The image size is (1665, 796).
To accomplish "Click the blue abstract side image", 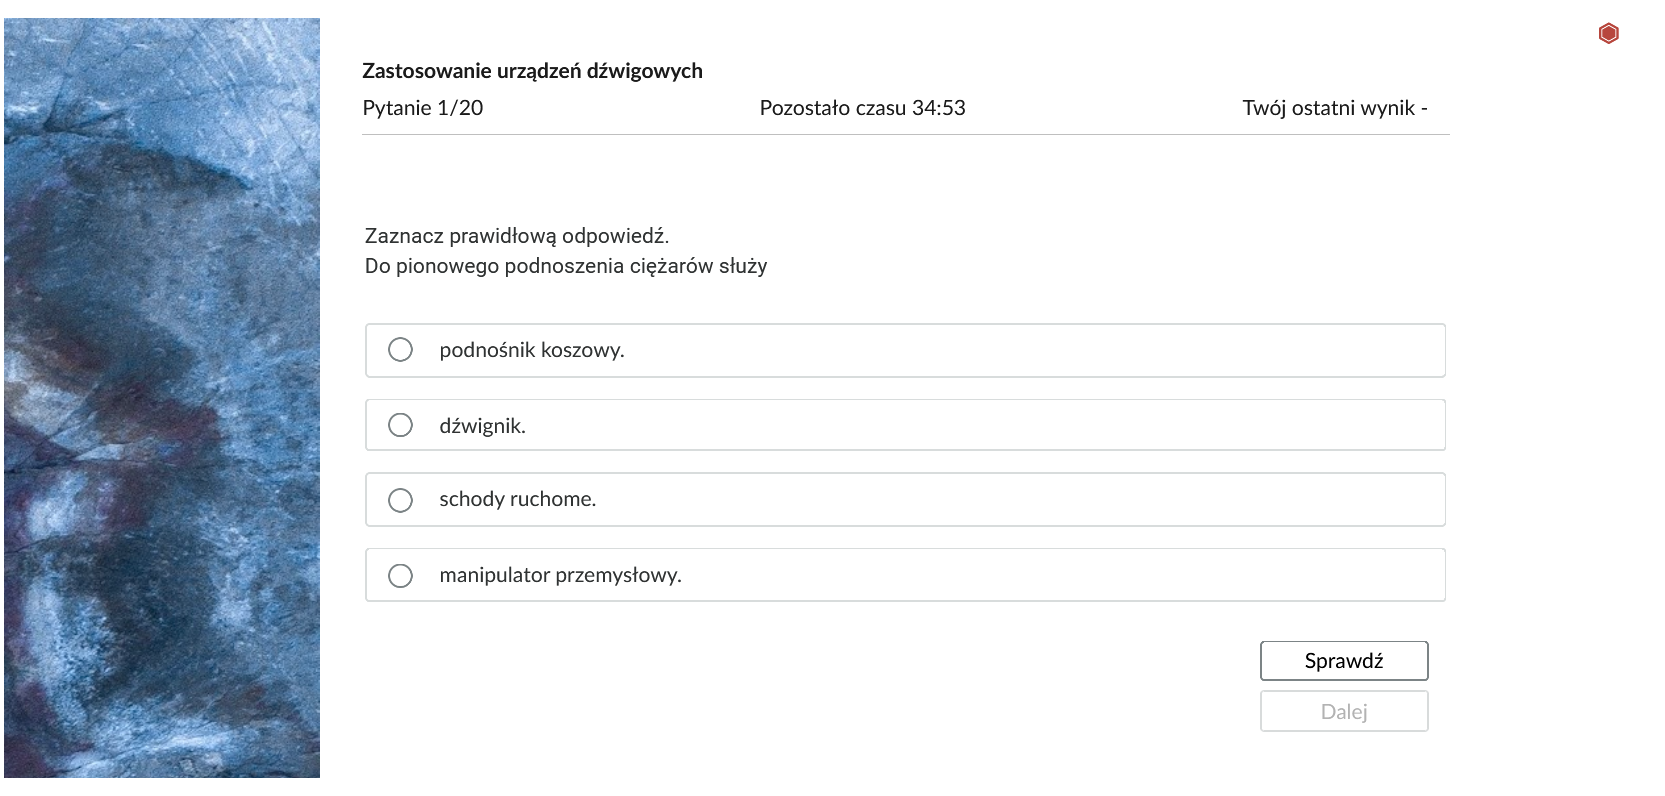I will tap(162, 397).
